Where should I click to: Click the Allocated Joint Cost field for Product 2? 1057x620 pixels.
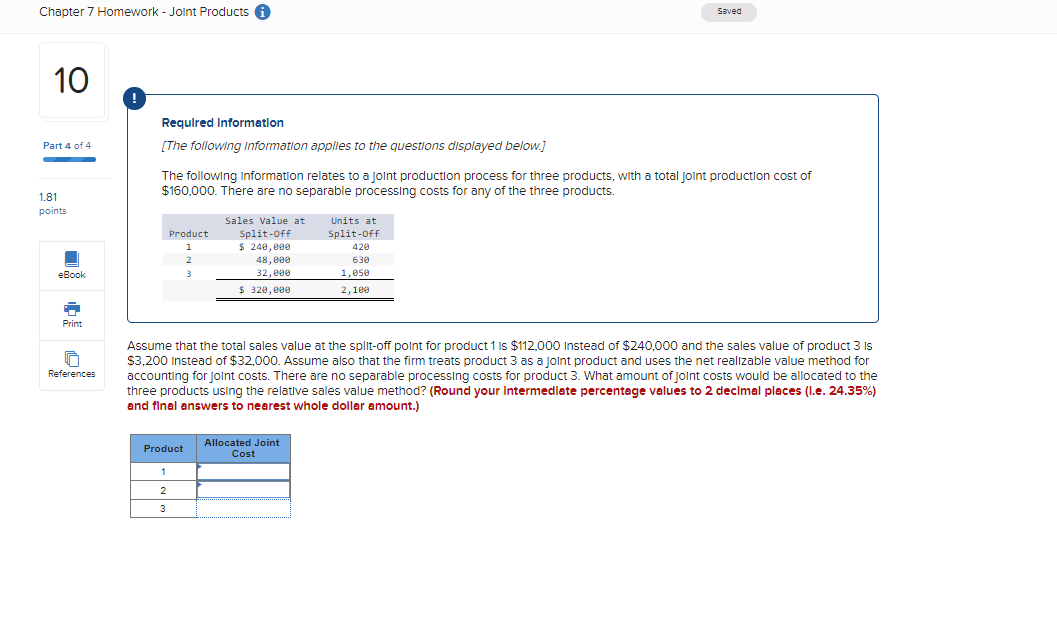[x=243, y=490]
